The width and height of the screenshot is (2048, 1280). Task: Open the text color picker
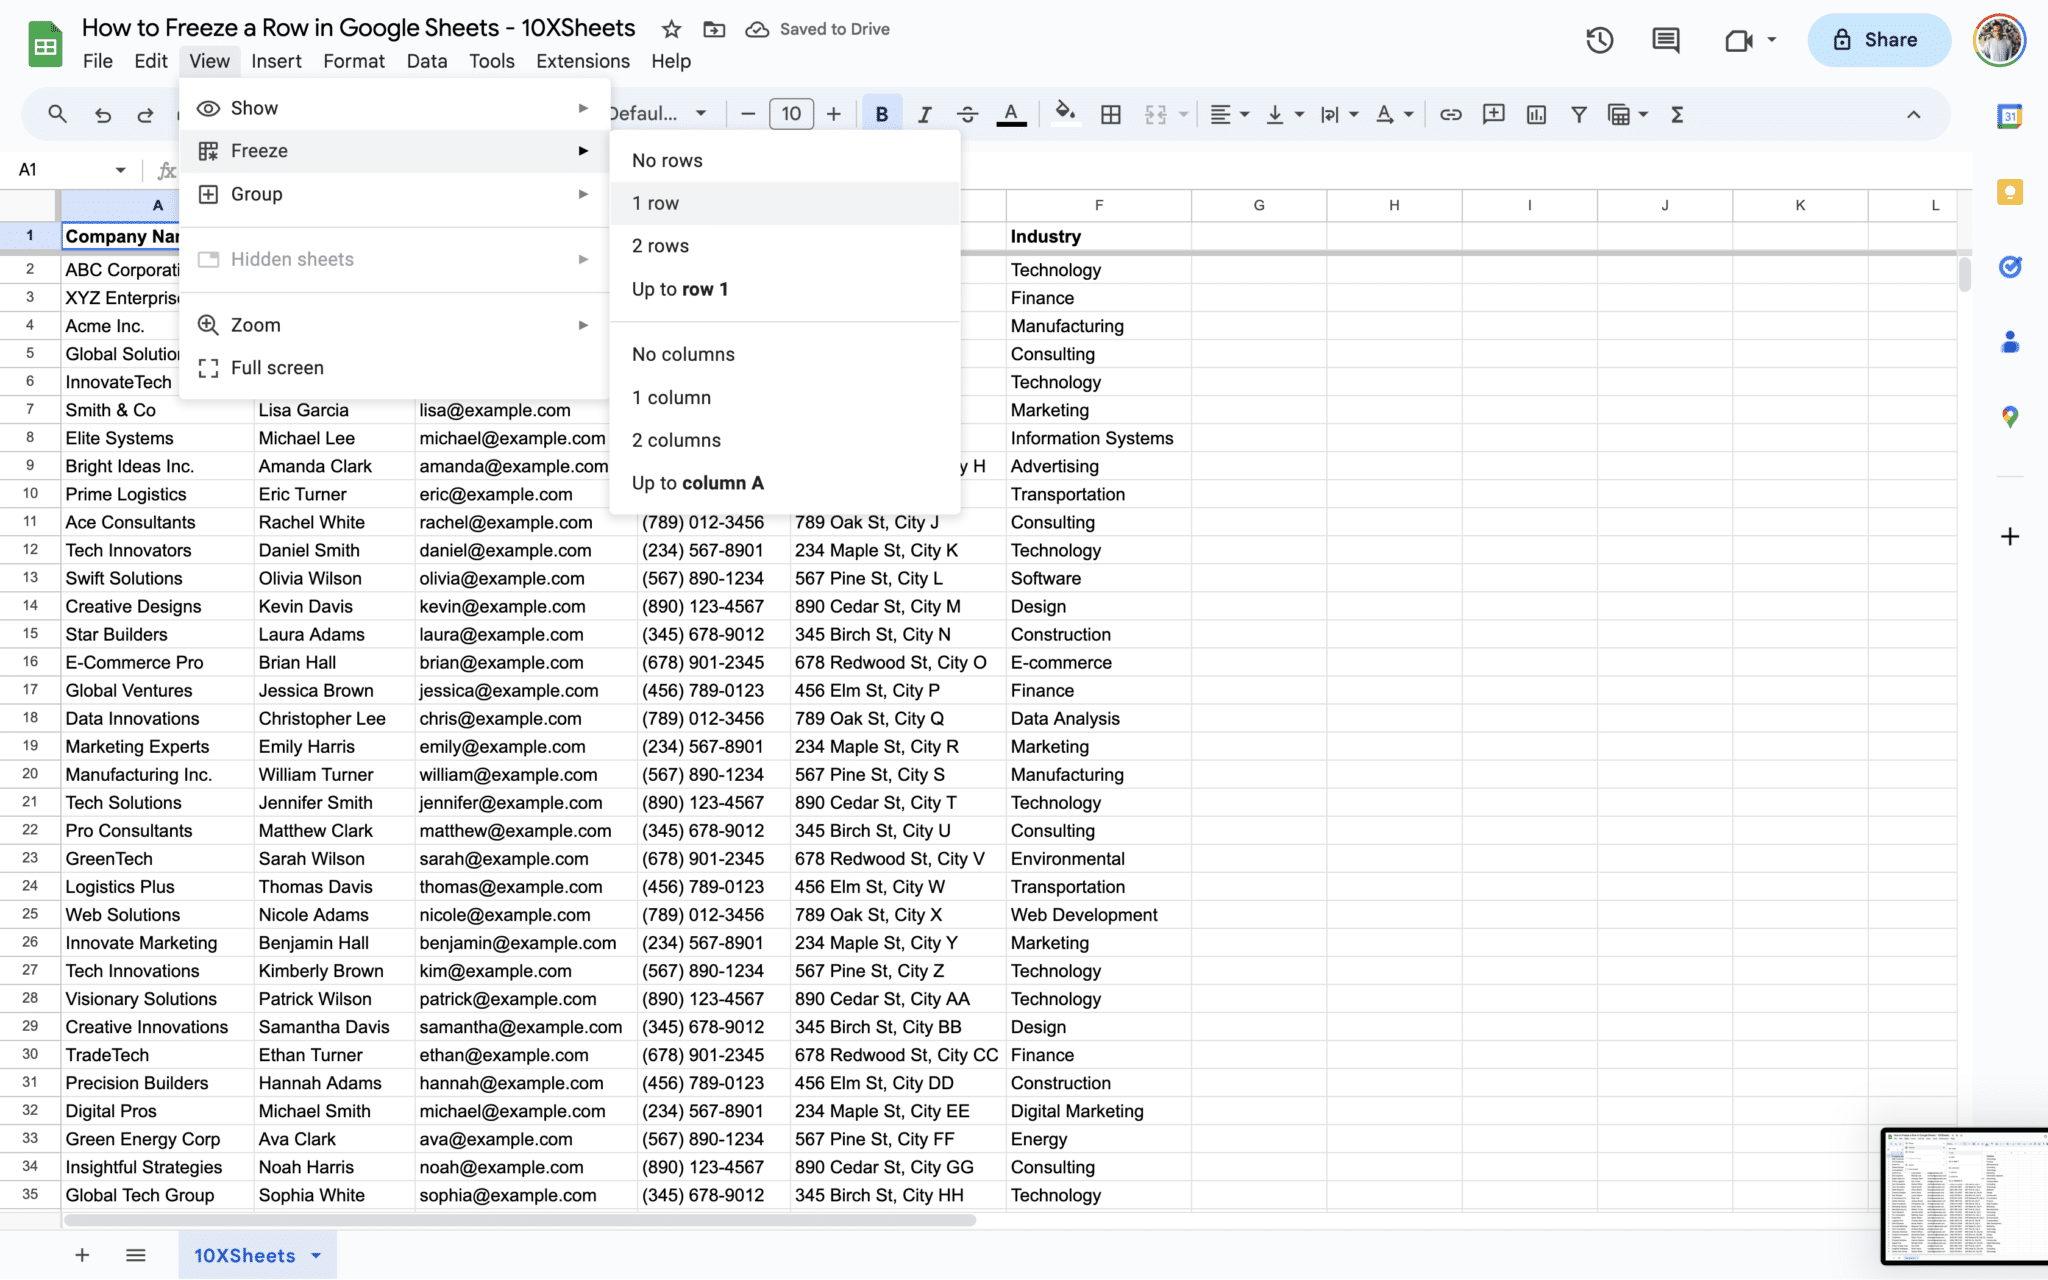1011,114
